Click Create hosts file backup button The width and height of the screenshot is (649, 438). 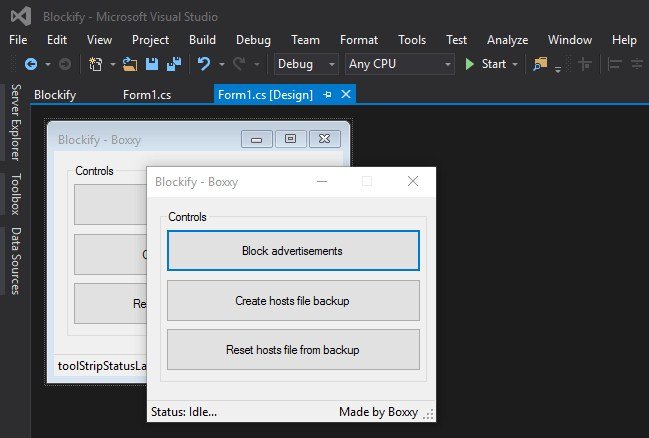point(293,301)
